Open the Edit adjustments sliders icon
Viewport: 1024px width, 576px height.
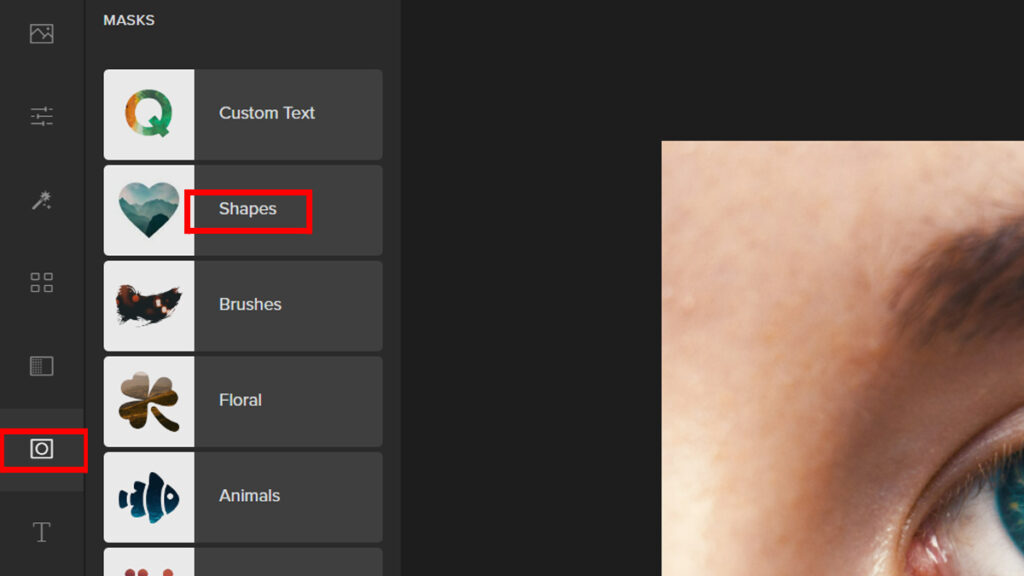click(41, 117)
